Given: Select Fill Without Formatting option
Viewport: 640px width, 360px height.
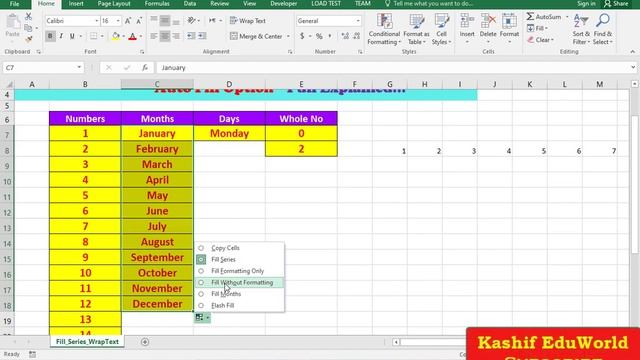Looking at the screenshot, I should [239, 282].
